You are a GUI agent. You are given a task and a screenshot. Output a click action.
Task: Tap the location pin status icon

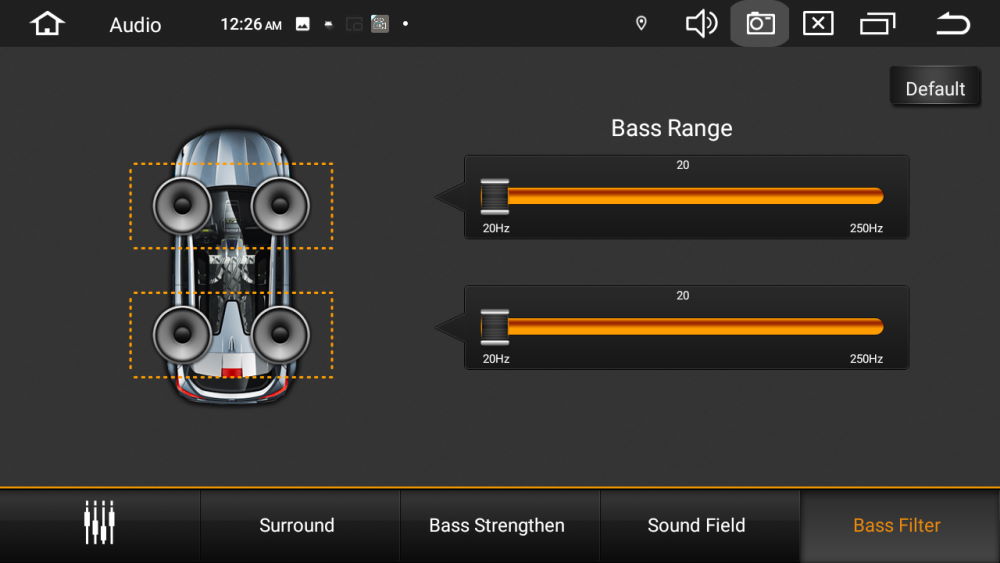[x=642, y=24]
